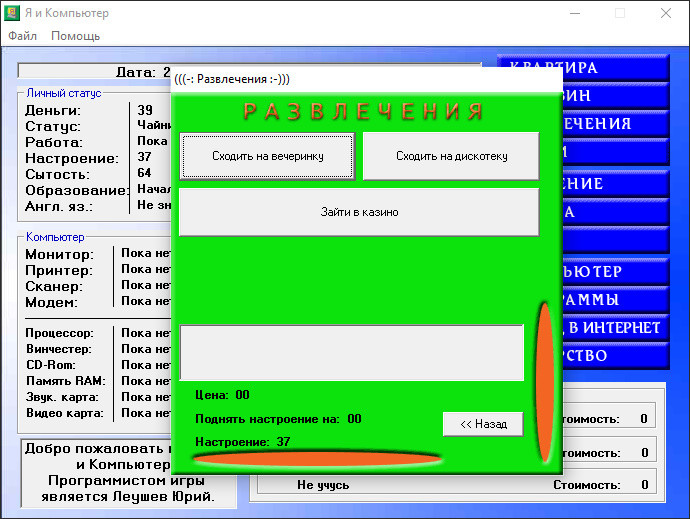Image resolution: width=690 pixels, height=519 pixels.
Task: Open the Файл menu
Action: pos(22,36)
